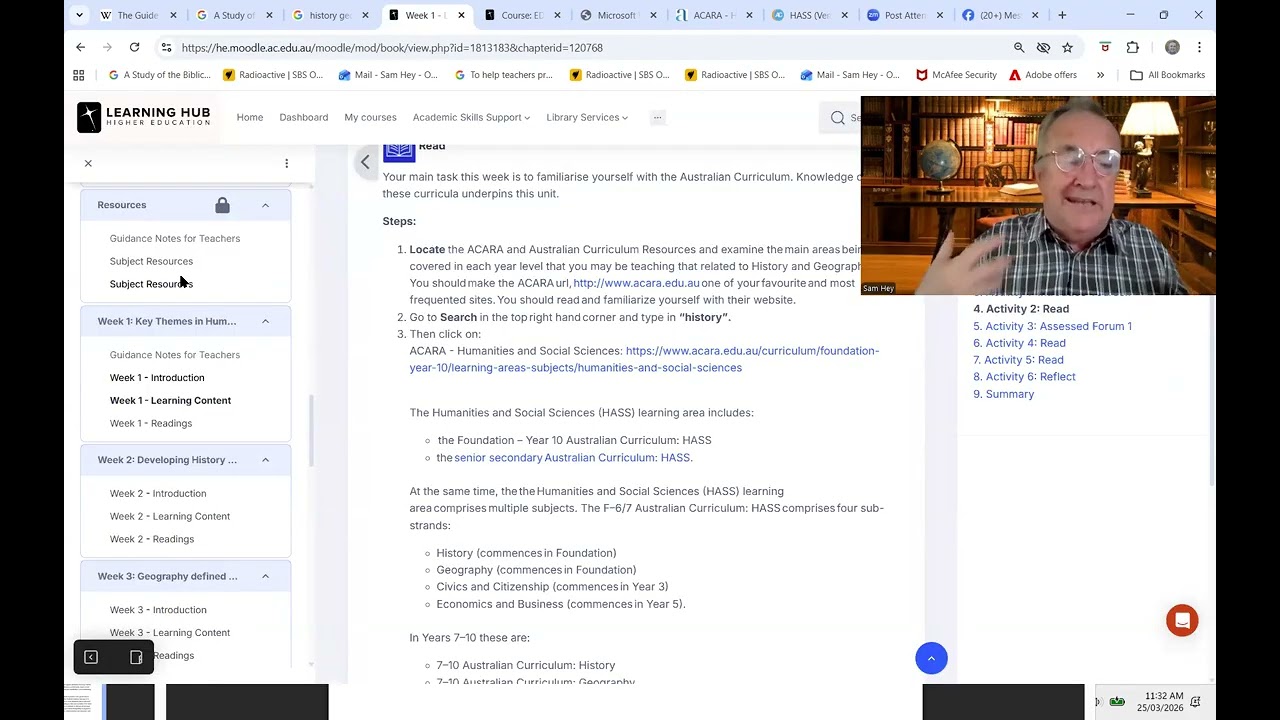This screenshot has height=720, width=1280.
Task: Open the site information icon in address bar
Action: click(166, 47)
